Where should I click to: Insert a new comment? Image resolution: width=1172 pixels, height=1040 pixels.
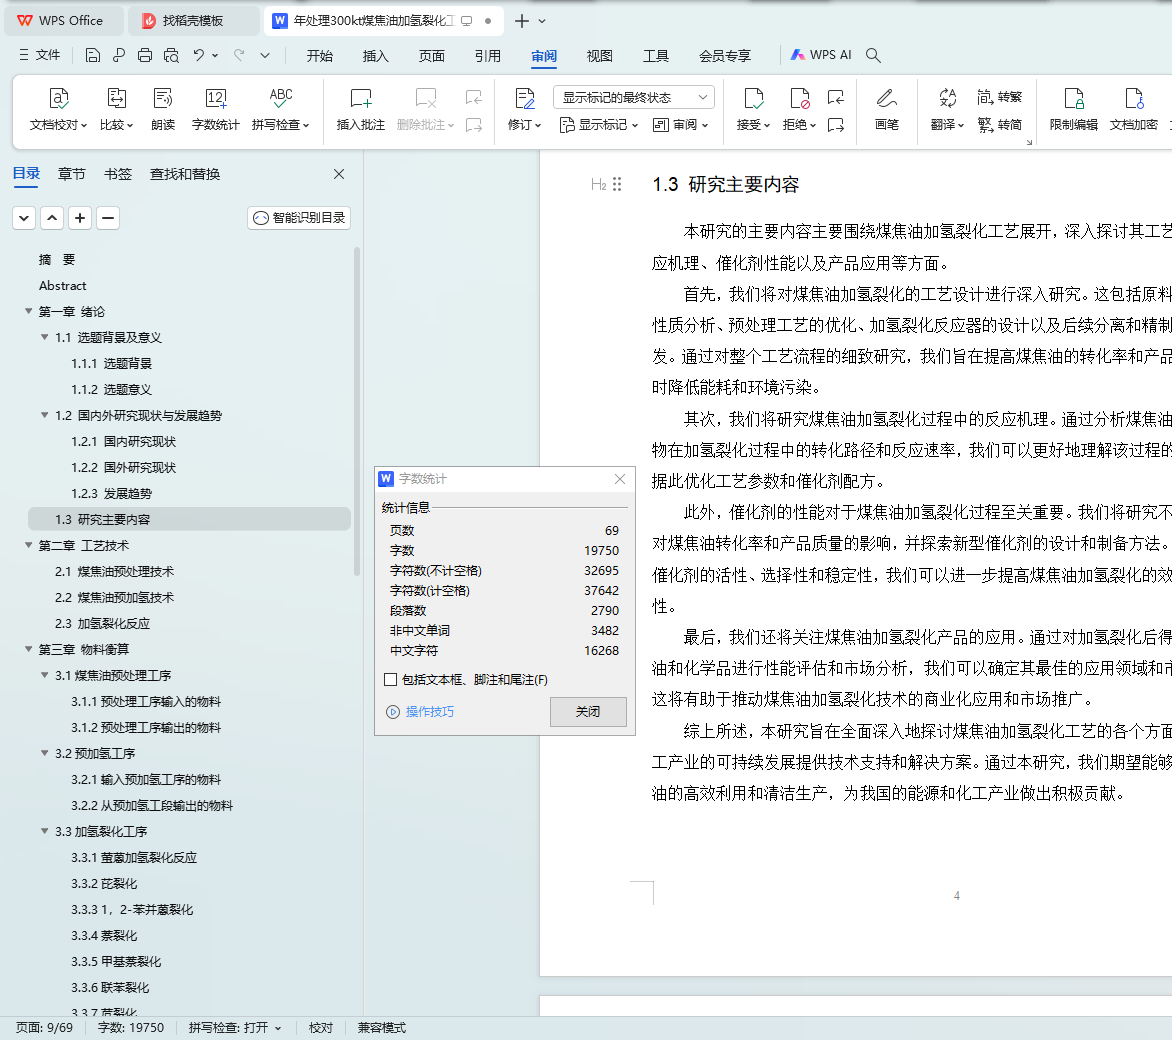pos(360,109)
